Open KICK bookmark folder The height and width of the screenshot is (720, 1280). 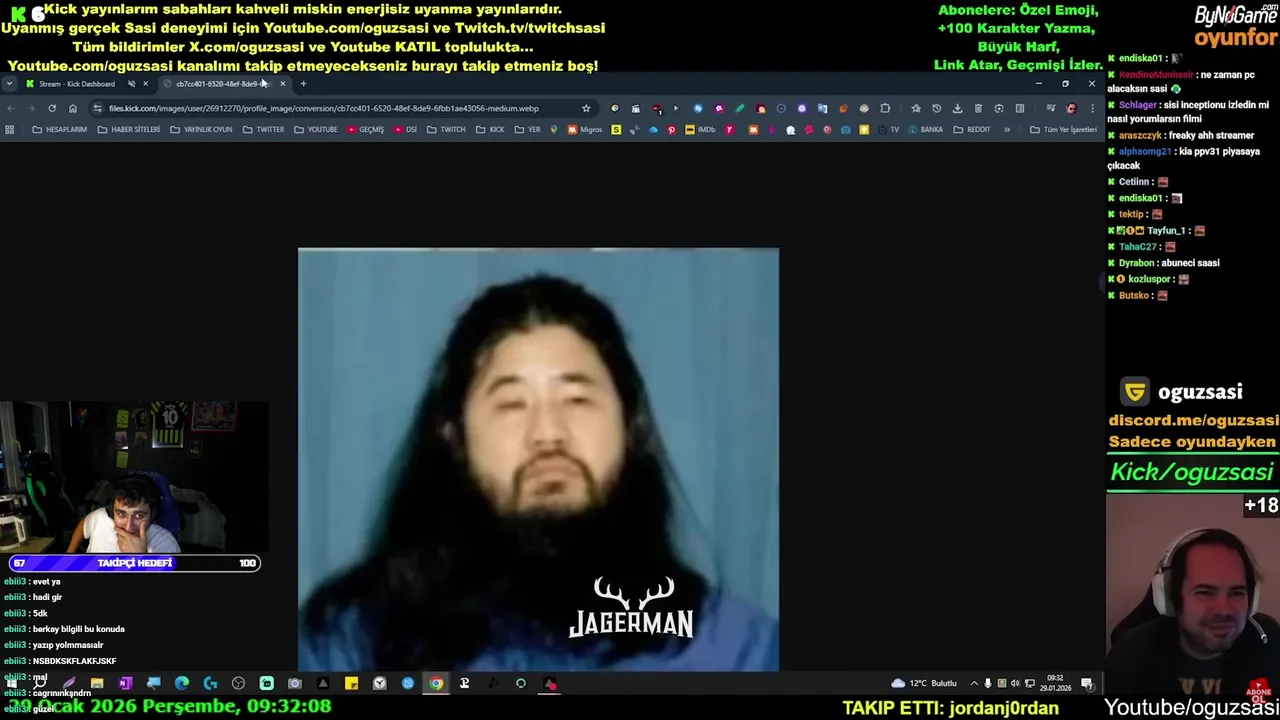[x=489, y=129]
